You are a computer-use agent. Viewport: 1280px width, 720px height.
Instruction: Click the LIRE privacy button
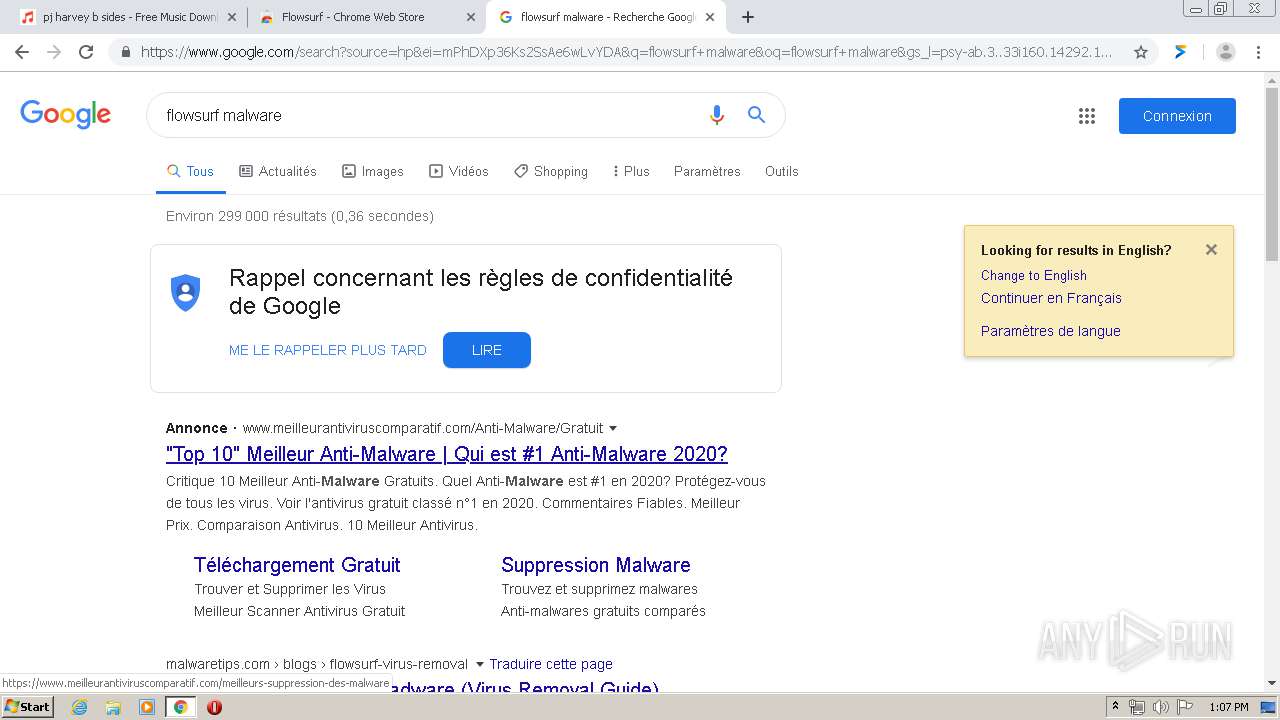point(487,350)
